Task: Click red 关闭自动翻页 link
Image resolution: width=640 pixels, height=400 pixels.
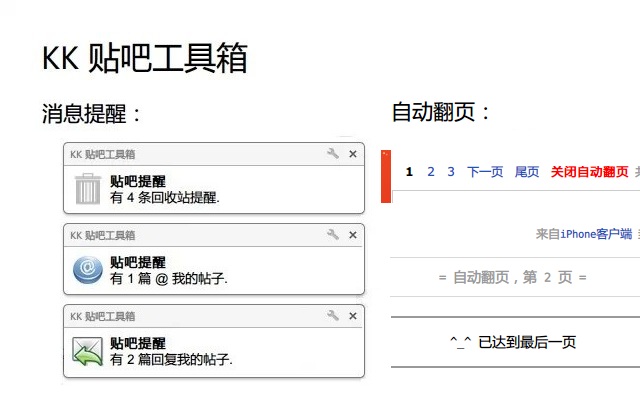Action: [589, 172]
